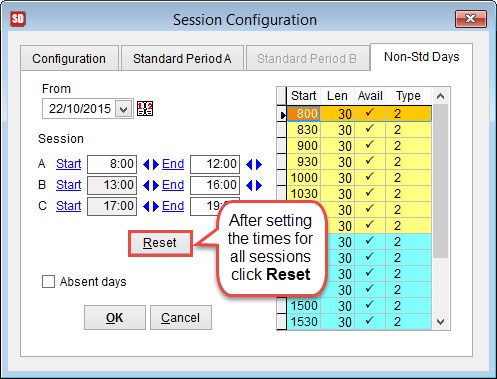The height and width of the screenshot is (379, 497).
Task: Click the Session B start time field 13:00
Action: (112, 185)
